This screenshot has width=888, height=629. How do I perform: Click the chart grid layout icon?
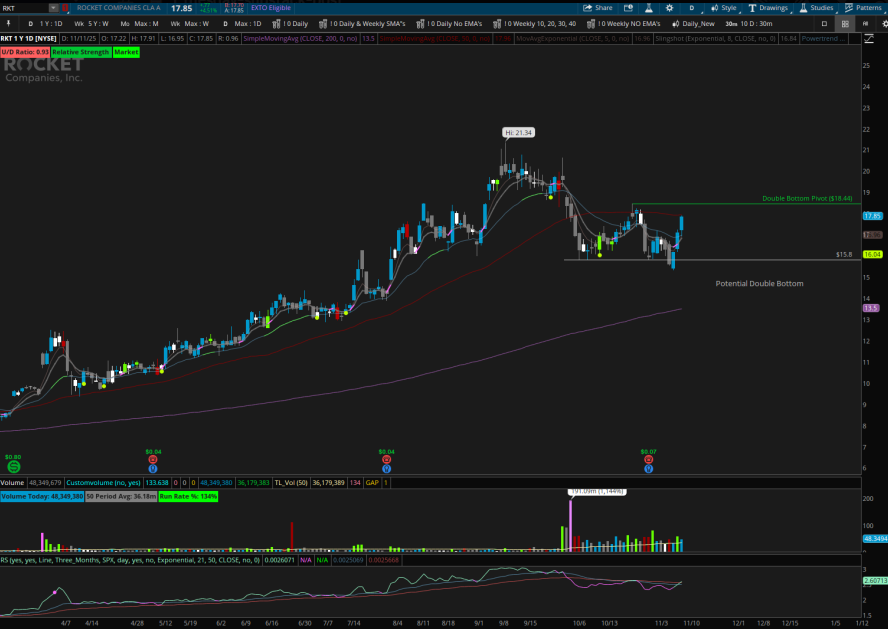pyautogui.click(x=845, y=24)
